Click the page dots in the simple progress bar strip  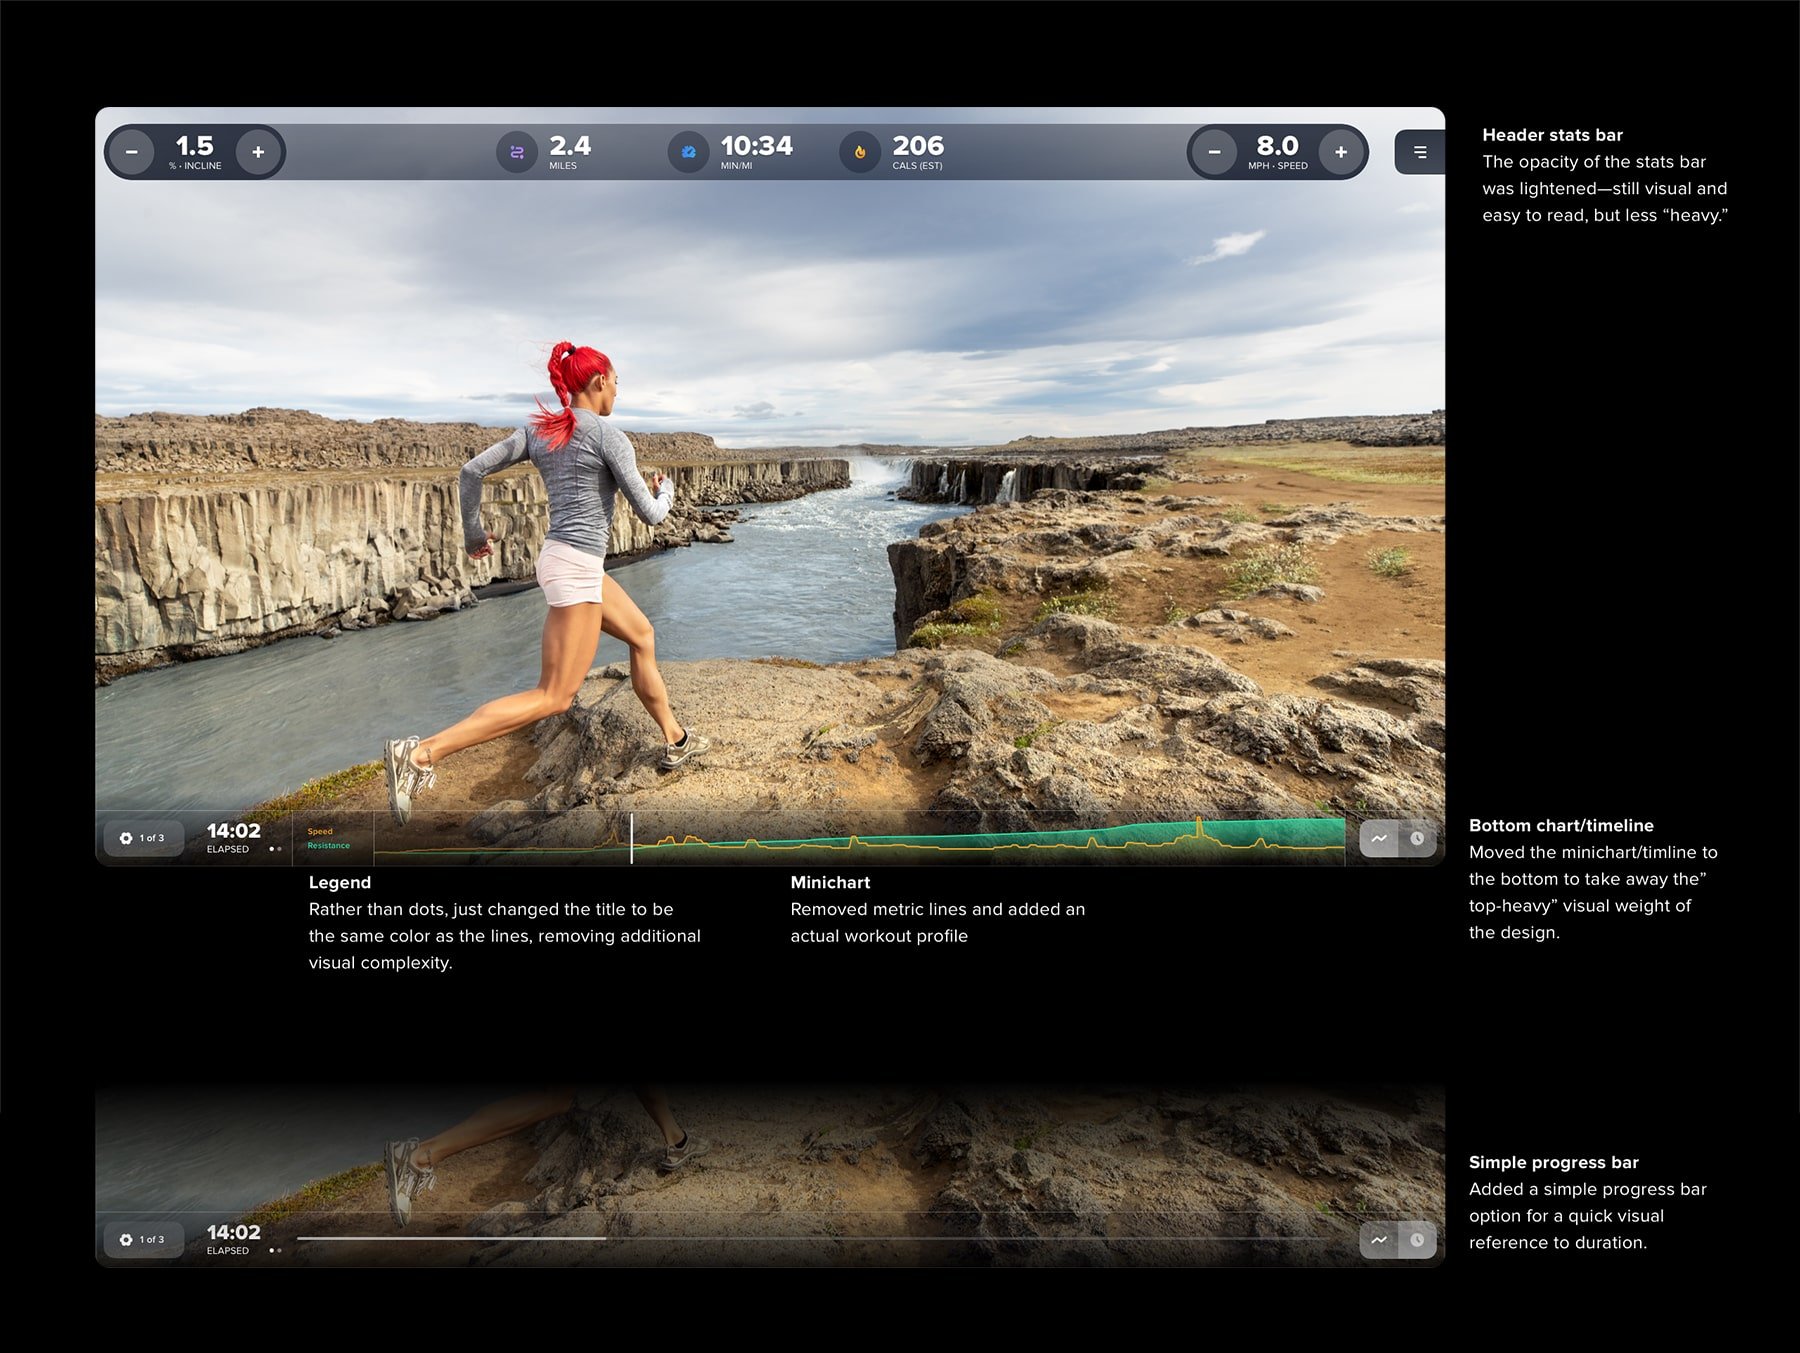275,1250
